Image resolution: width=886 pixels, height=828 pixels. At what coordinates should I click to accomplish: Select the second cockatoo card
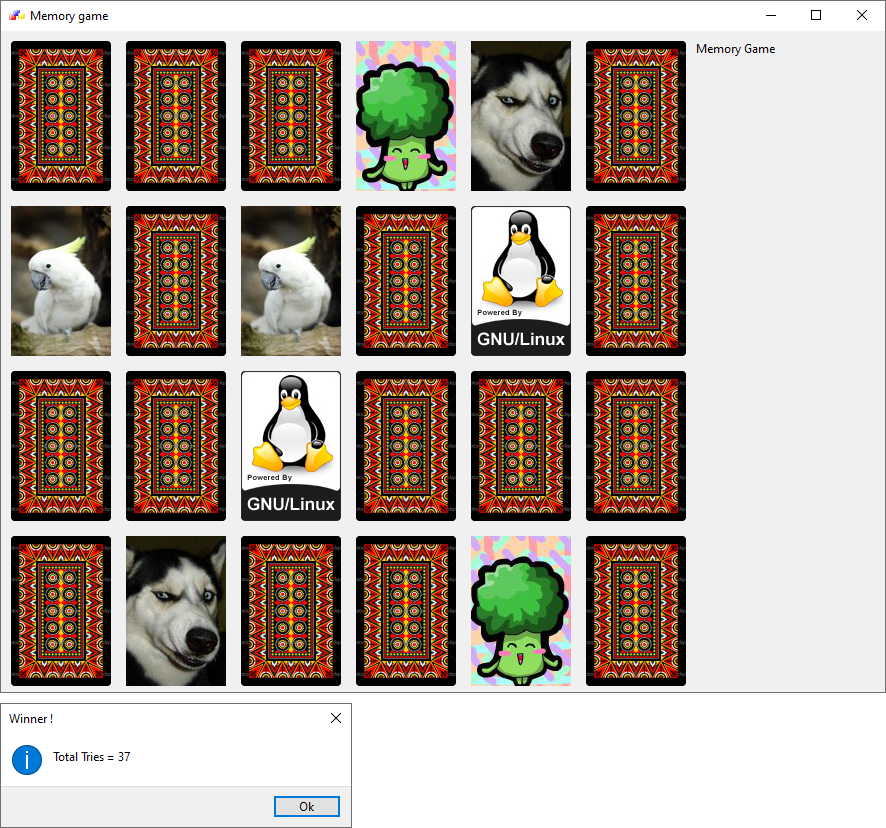[x=290, y=280]
